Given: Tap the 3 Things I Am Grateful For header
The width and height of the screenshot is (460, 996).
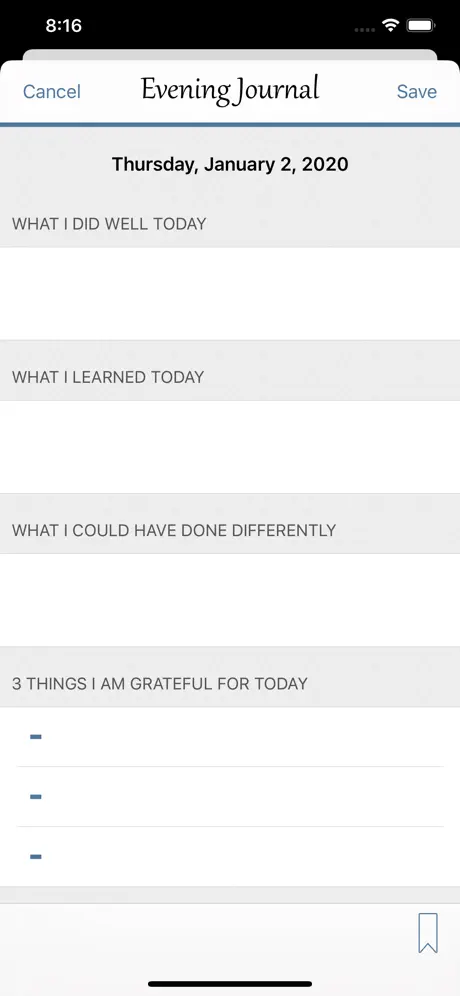Looking at the screenshot, I should pyautogui.click(x=160, y=683).
